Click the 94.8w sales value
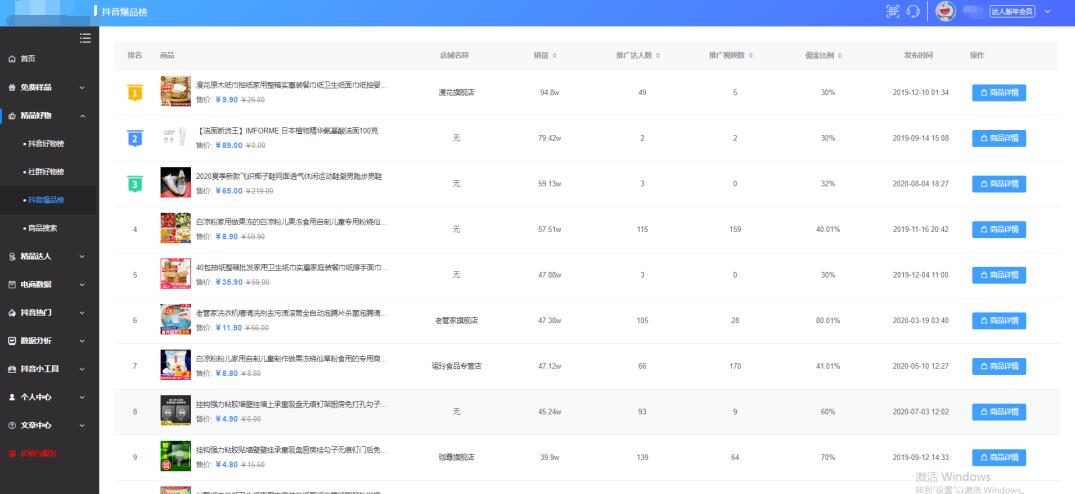This screenshot has width=1075, height=494. click(549, 92)
